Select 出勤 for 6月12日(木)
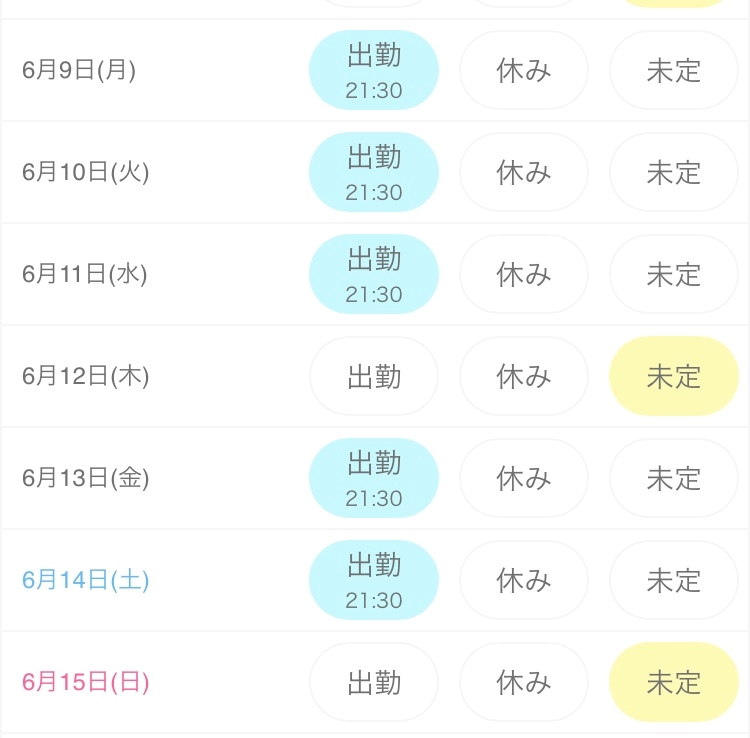Viewport: 750px width, 738px height. [374, 376]
